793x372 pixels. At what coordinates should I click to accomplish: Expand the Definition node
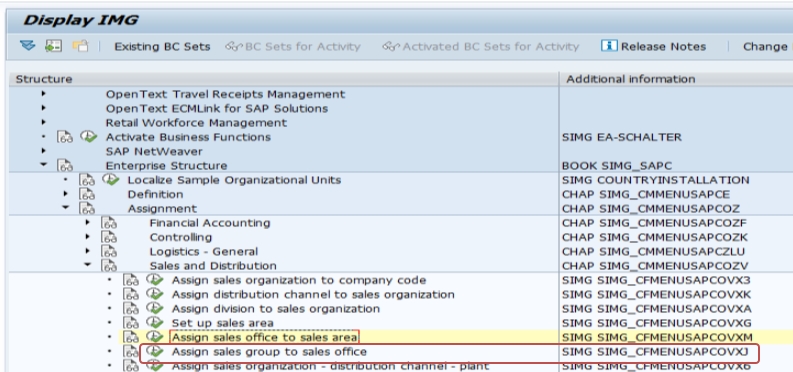(66, 194)
